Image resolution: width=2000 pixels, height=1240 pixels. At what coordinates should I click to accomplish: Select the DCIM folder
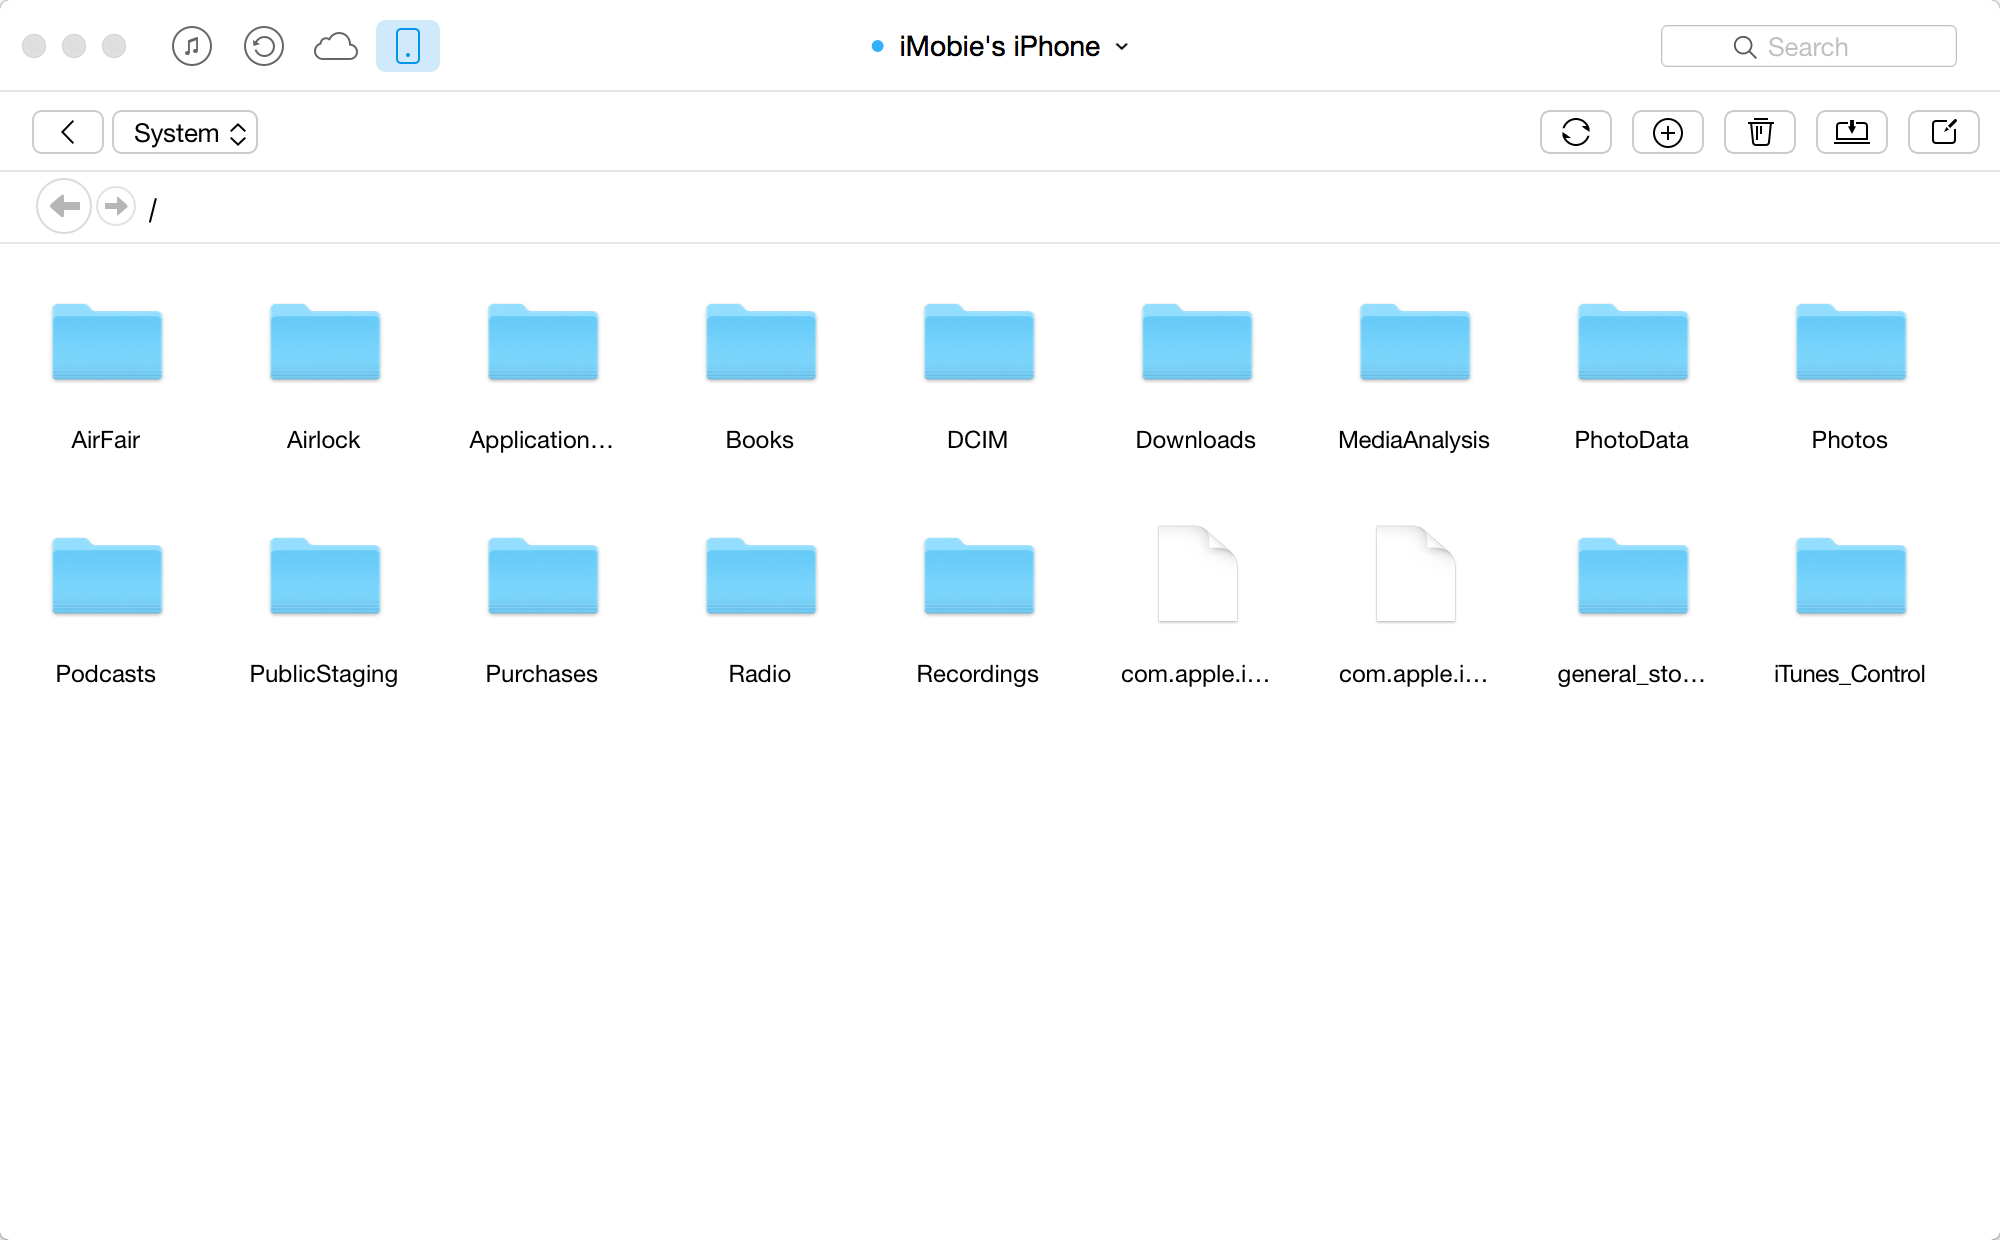(x=978, y=343)
